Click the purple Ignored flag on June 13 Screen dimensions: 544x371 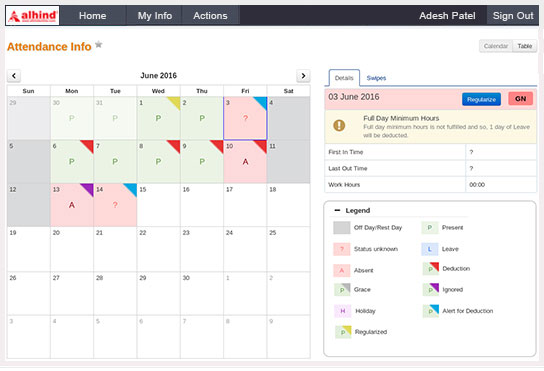tap(88, 189)
